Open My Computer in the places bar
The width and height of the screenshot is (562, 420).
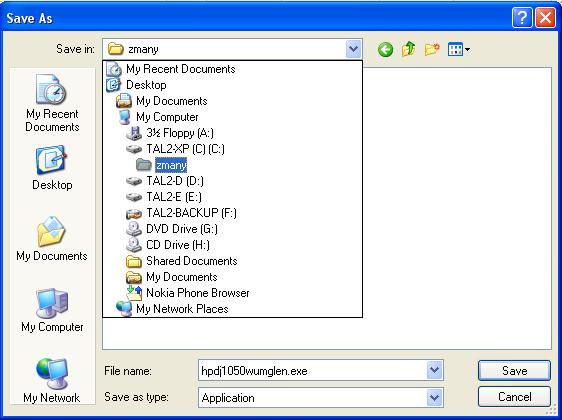click(52, 310)
